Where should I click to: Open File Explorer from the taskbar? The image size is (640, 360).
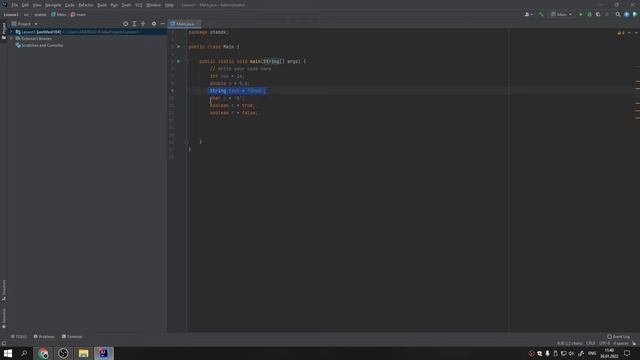(x=83, y=353)
